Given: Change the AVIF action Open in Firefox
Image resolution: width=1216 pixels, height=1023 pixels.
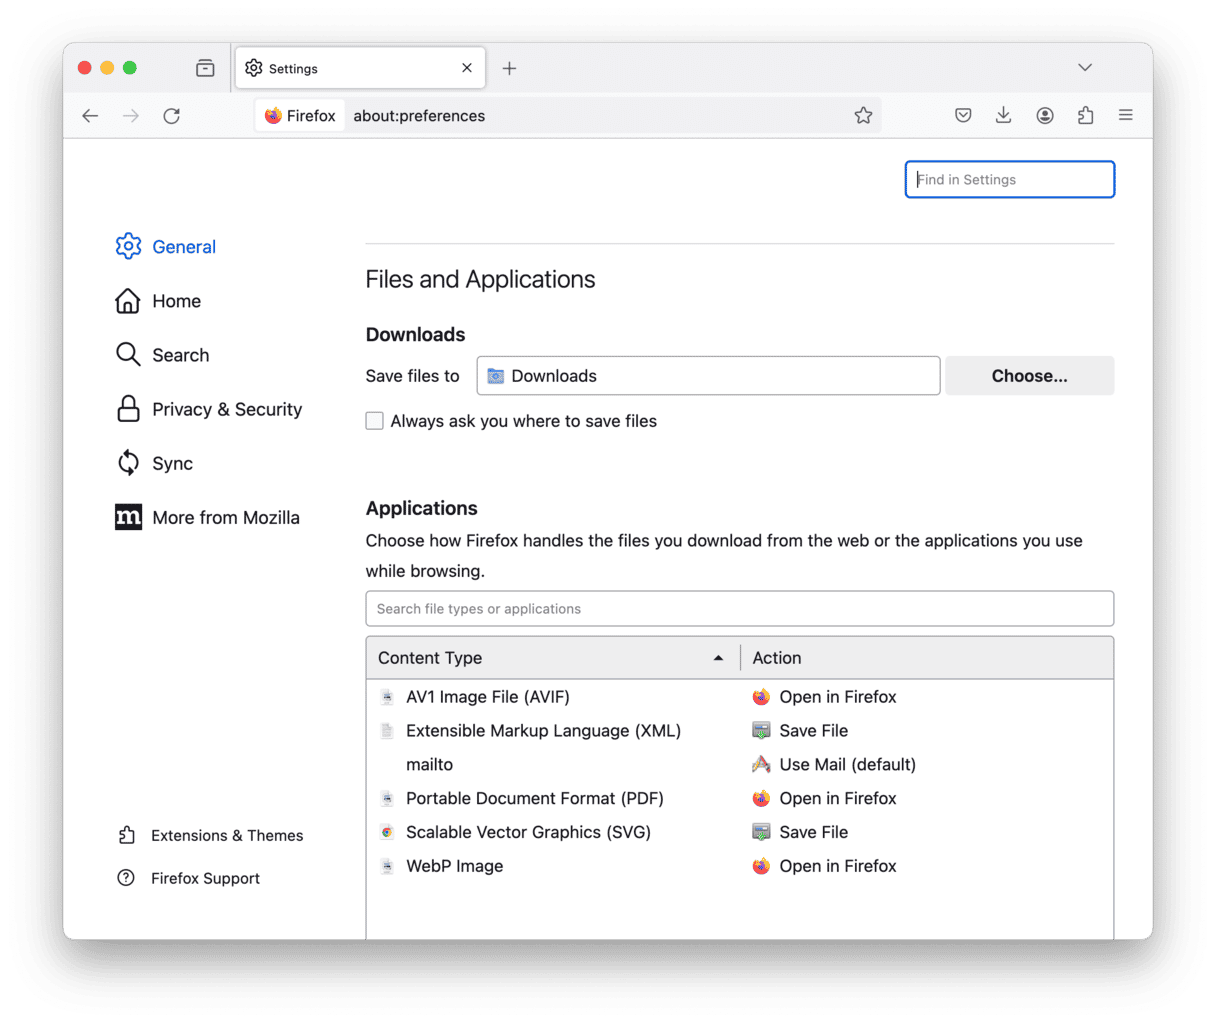Looking at the screenshot, I should coord(824,697).
